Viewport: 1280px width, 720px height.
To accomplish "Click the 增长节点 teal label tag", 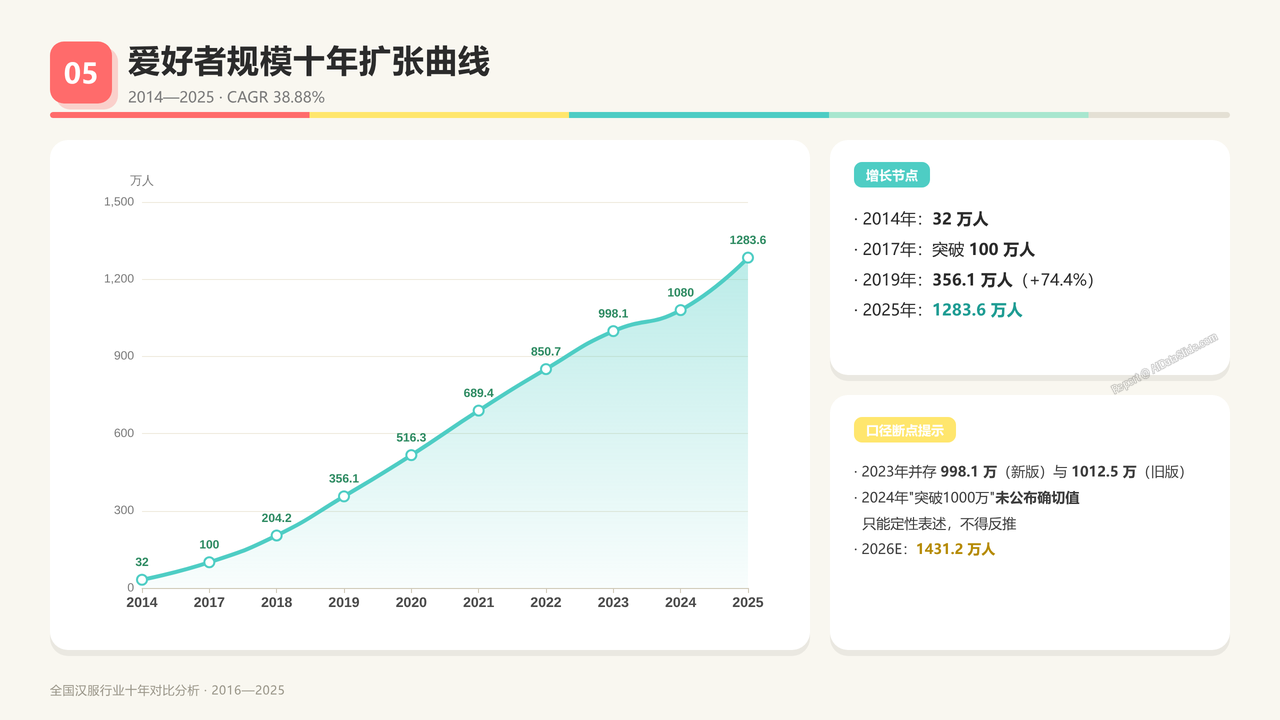I will point(892,175).
